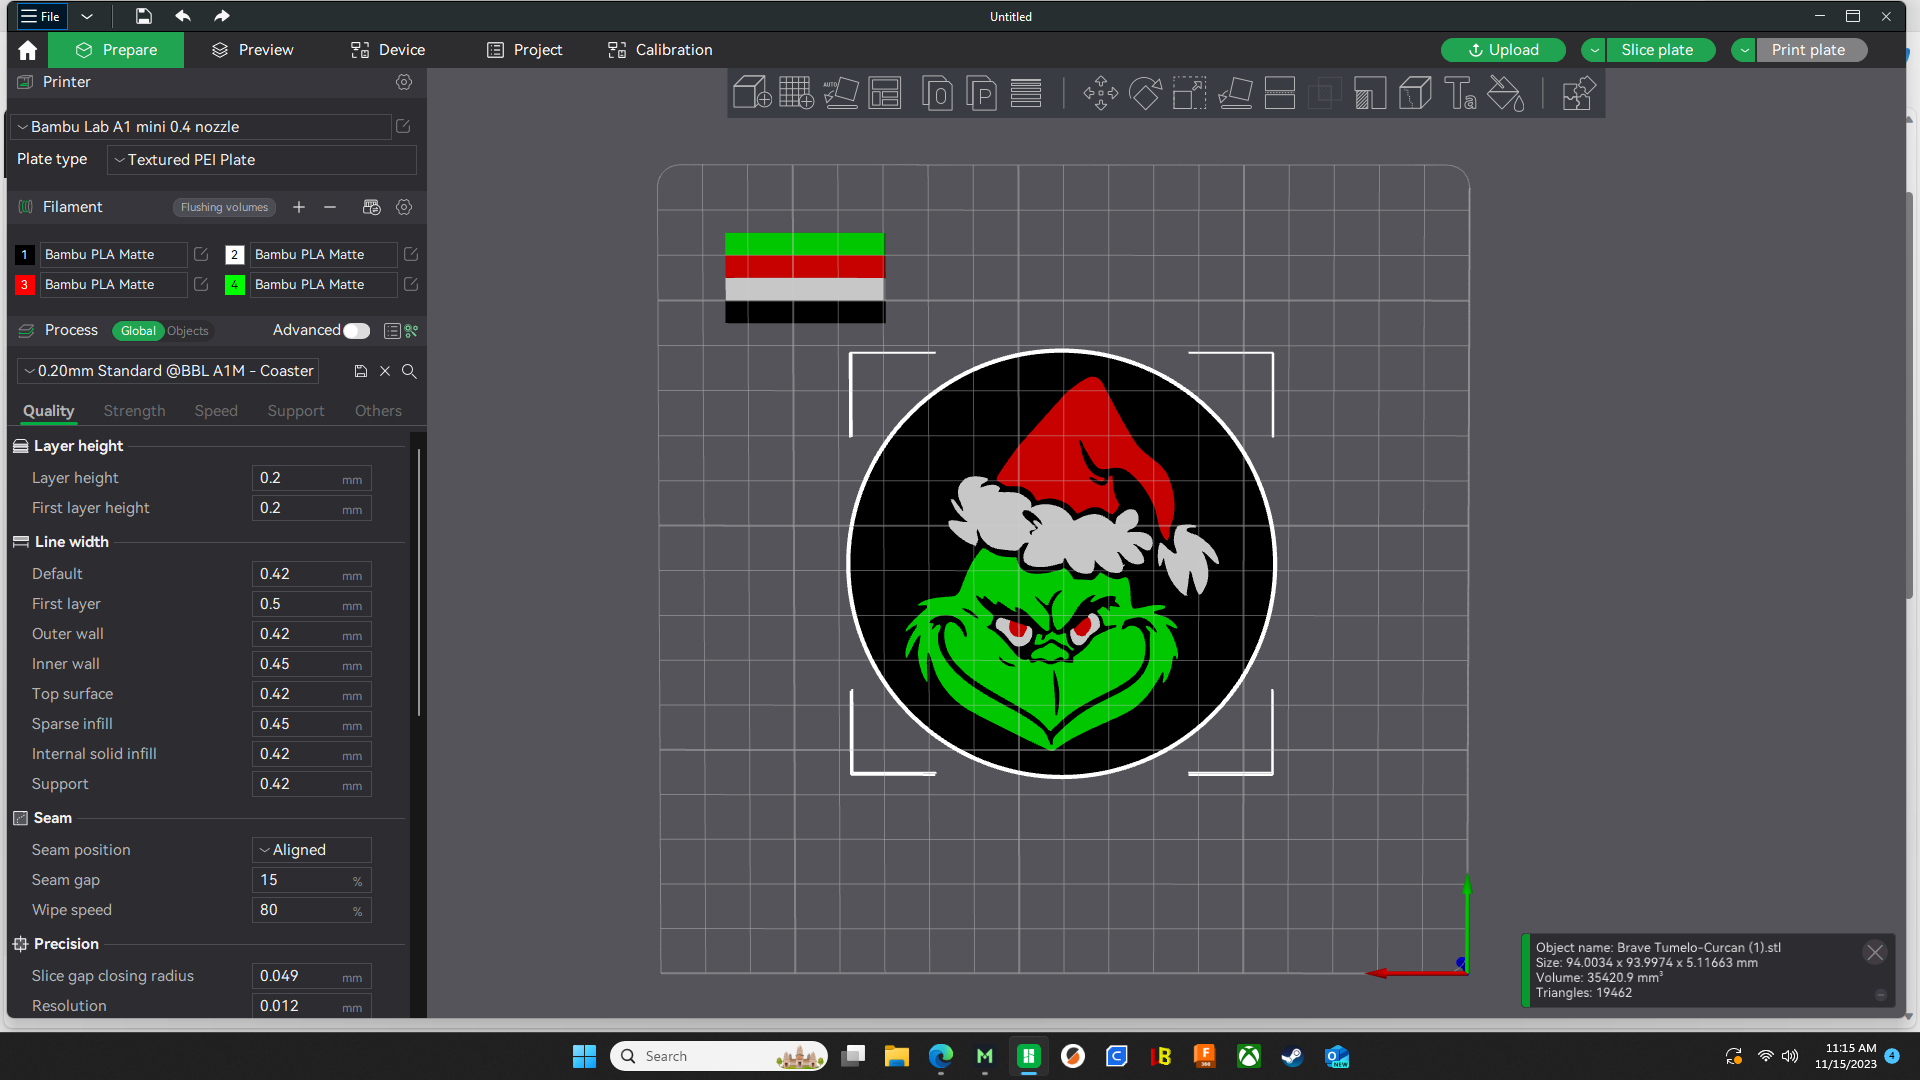Screen dimensions: 1920x1080
Task: Click filament 4 green color swatch
Action: [235, 285]
